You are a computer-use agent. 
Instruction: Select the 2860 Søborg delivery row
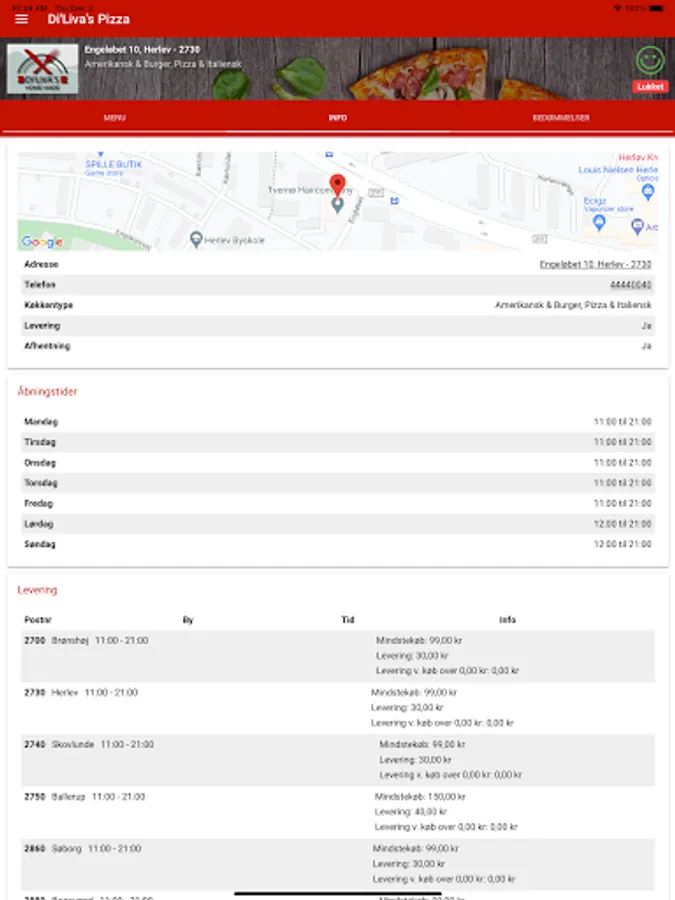pos(338,864)
